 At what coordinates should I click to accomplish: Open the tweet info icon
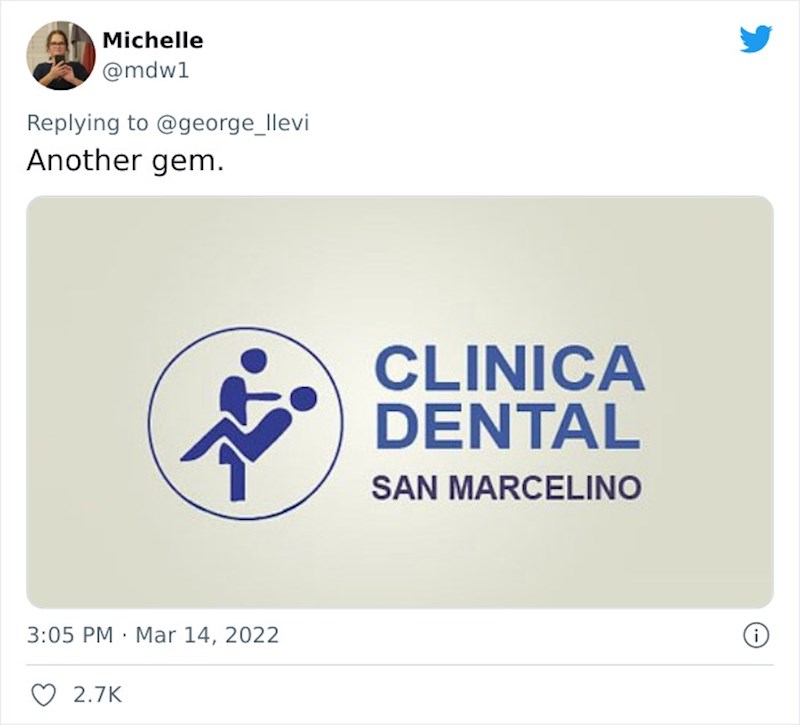click(757, 635)
